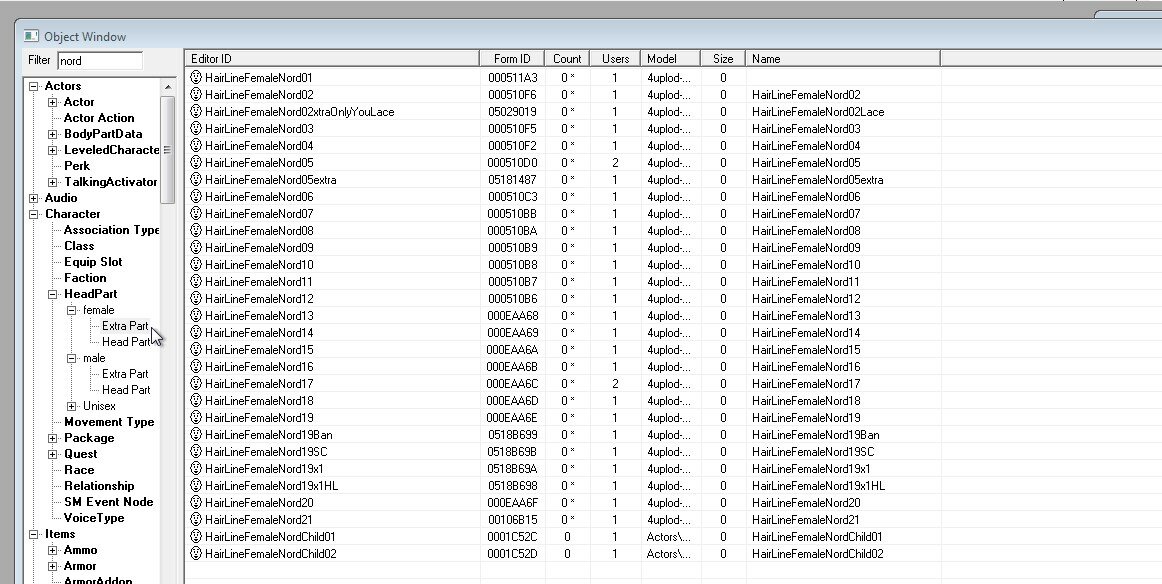Collapse the HeadPart node
This screenshot has height=584, width=1162.
click(x=53, y=294)
